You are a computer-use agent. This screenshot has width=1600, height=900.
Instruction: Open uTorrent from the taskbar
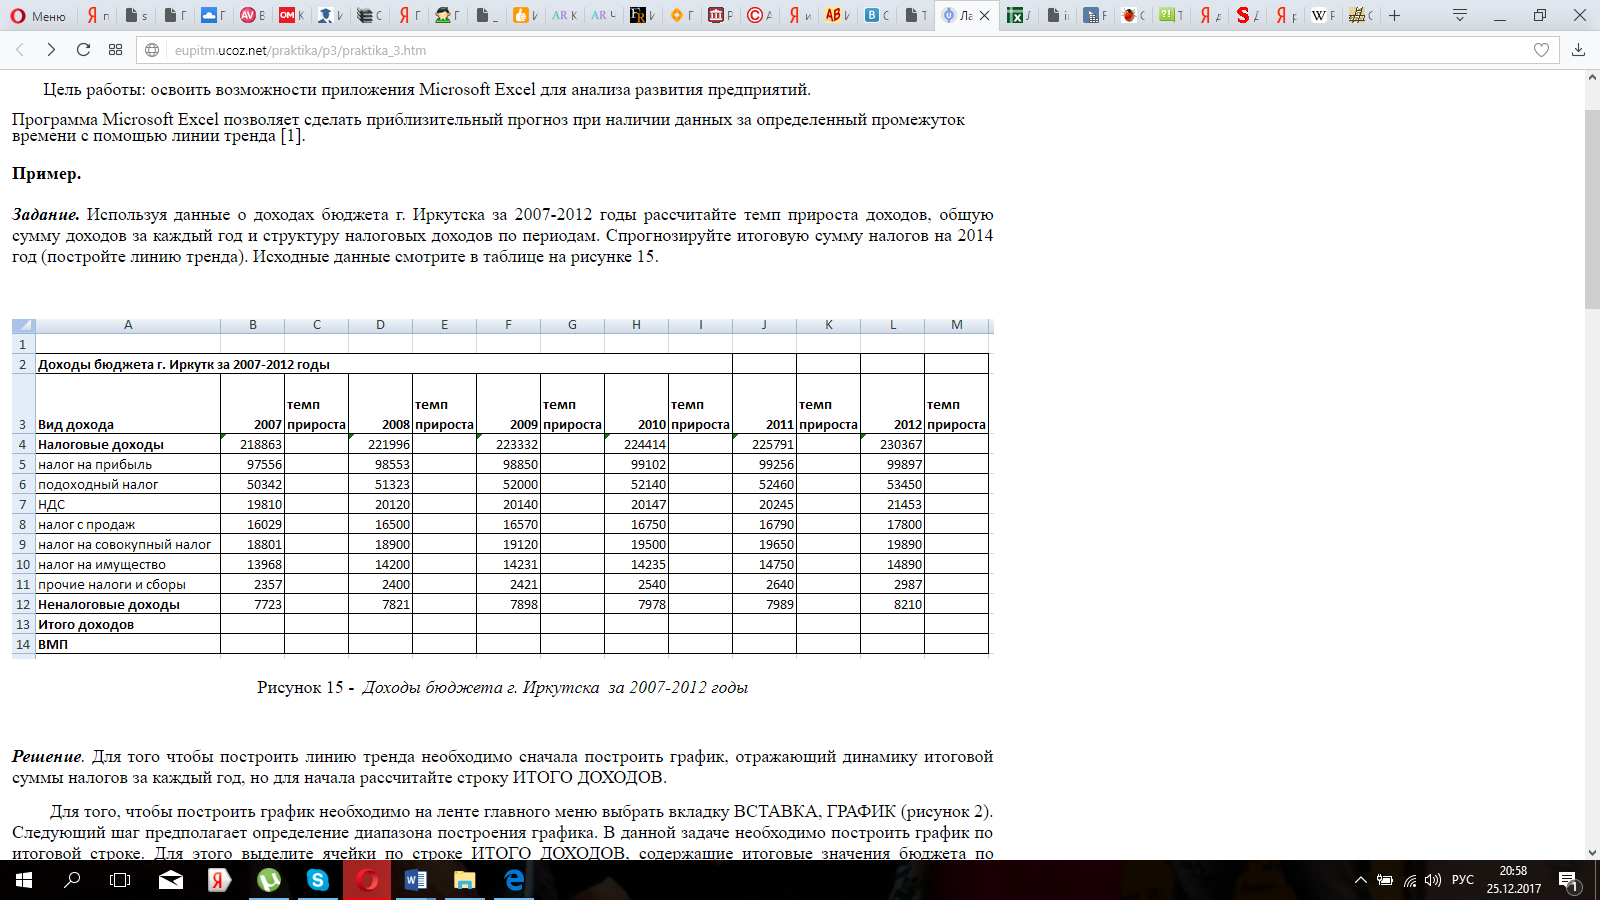(269, 880)
